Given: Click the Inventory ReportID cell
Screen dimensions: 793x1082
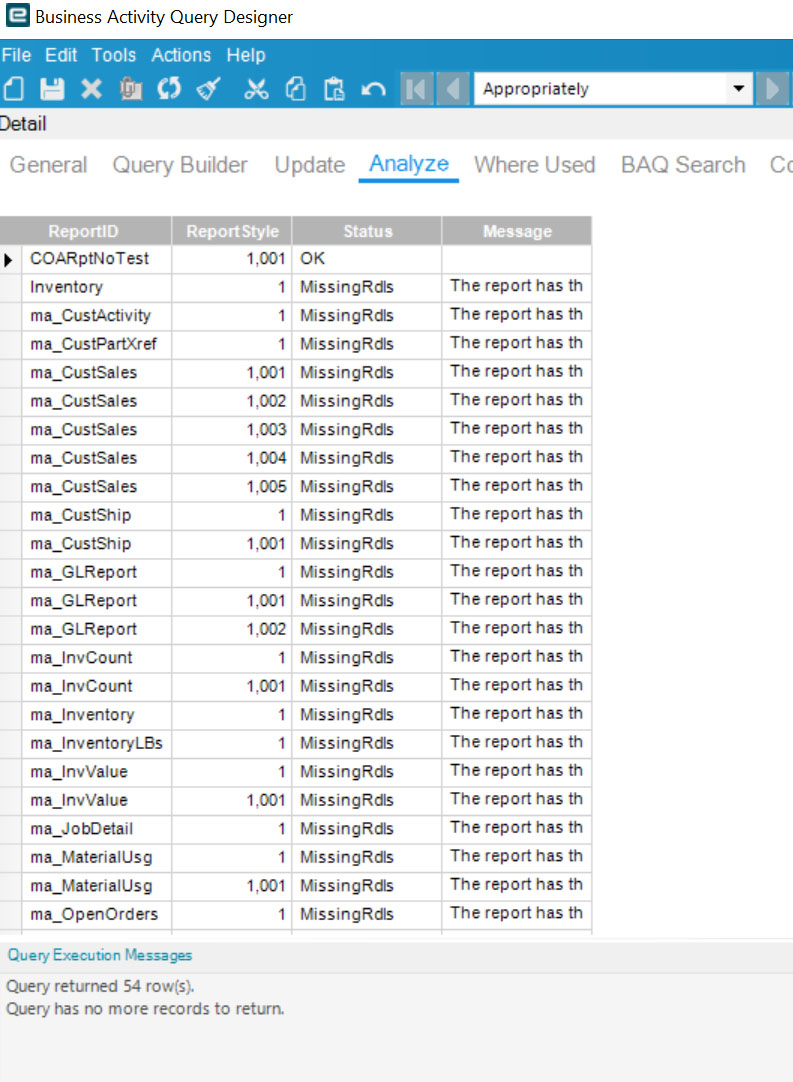Looking at the screenshot, I should 97,288.
